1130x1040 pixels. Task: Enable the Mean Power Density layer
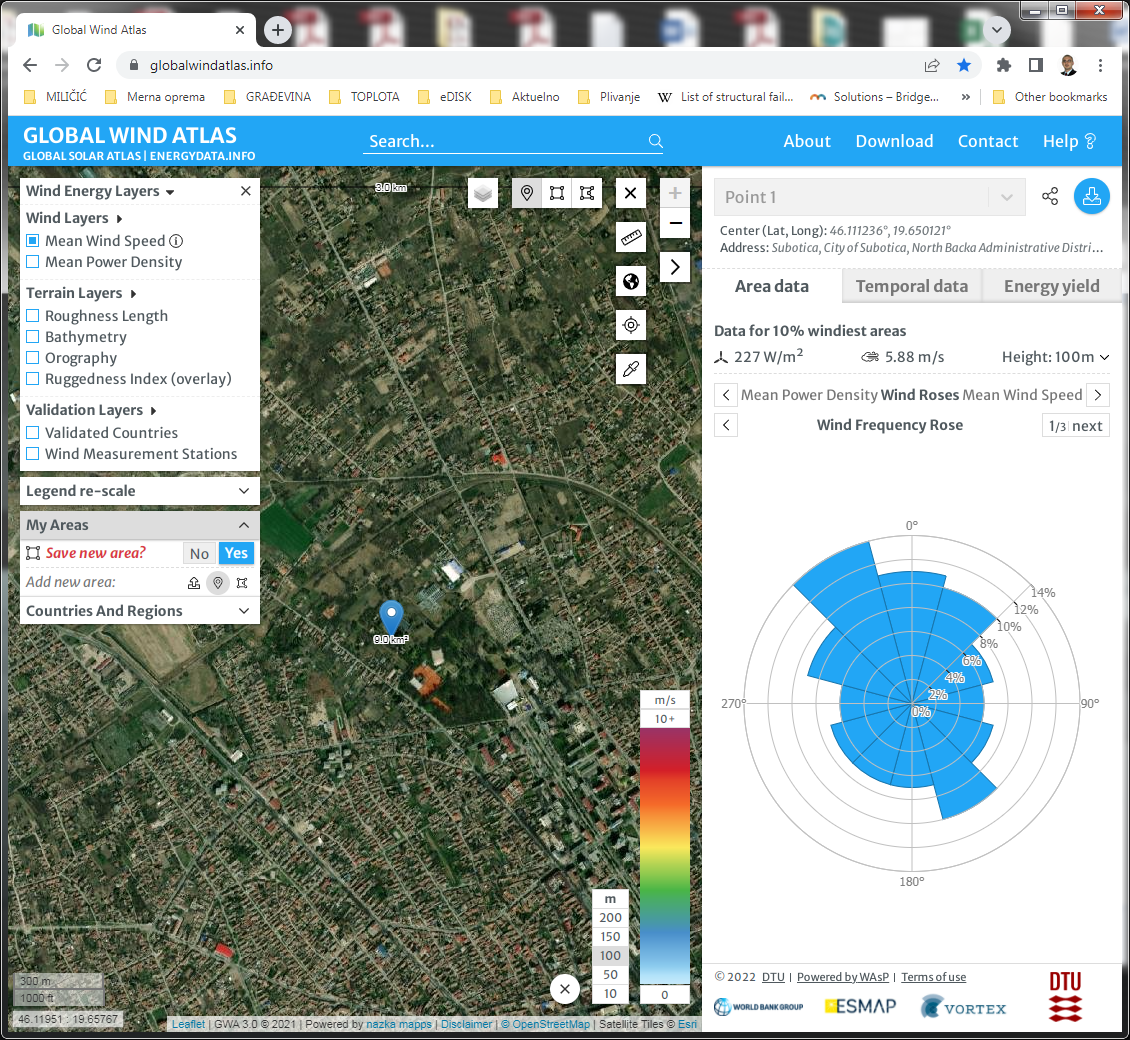coord(33,262)
